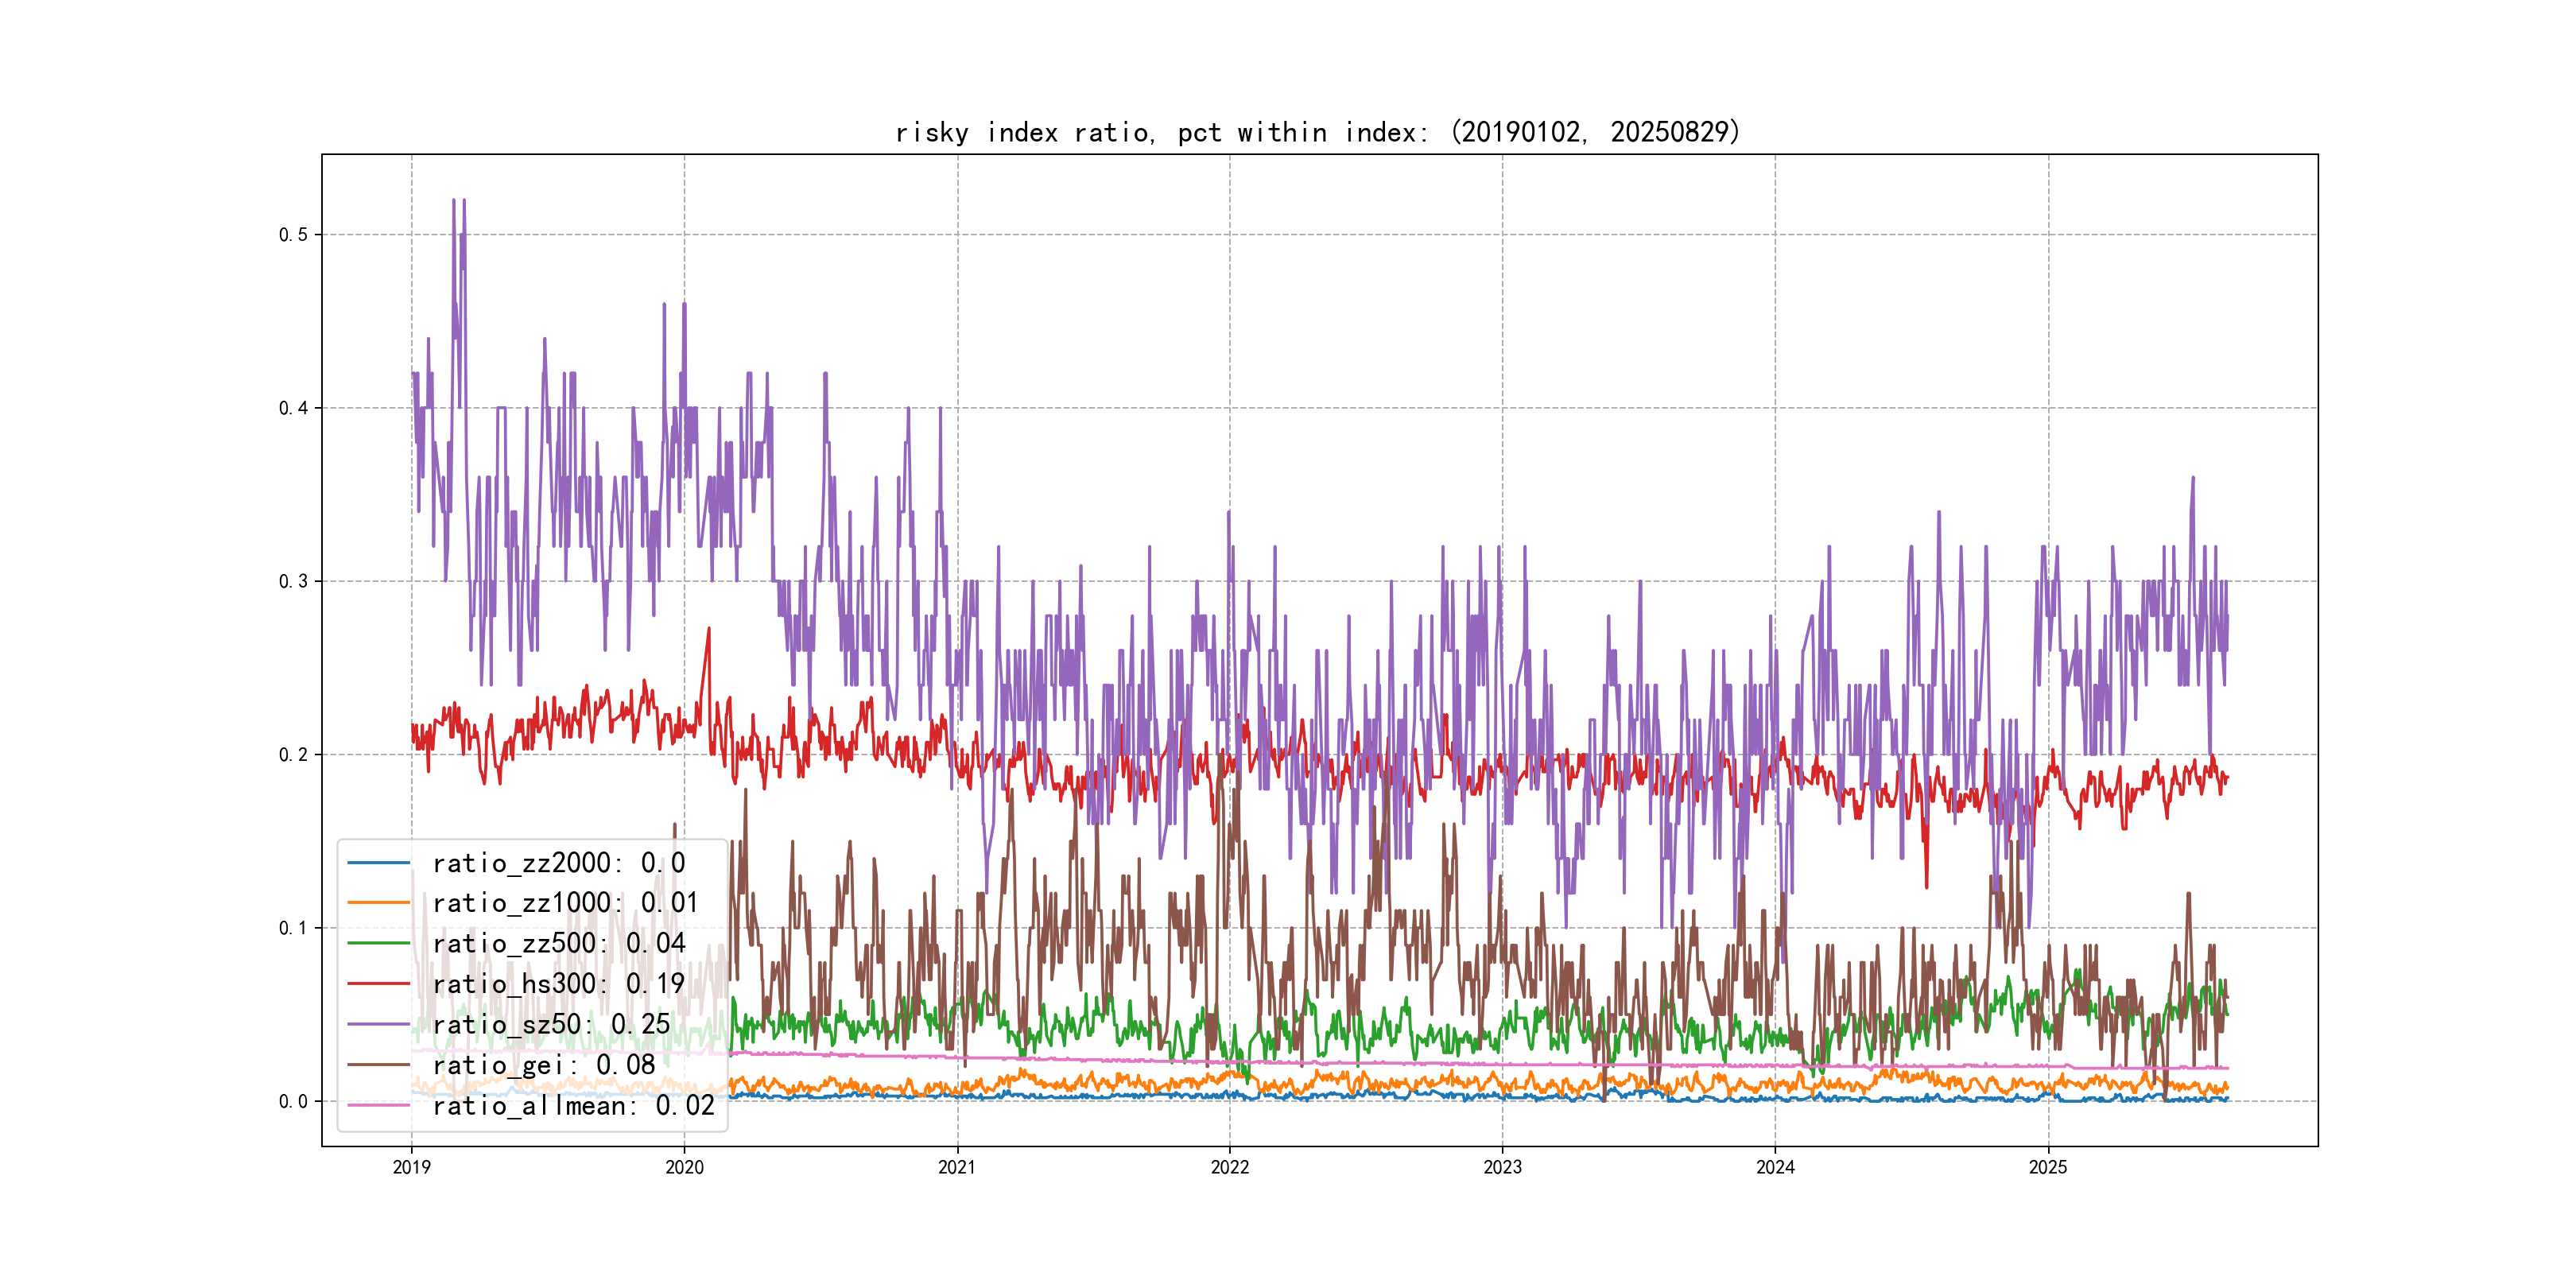Screen dimensions: 2576x1288
Task: Click the ratio_hs300 legend label
Action: tap(558, 984)
